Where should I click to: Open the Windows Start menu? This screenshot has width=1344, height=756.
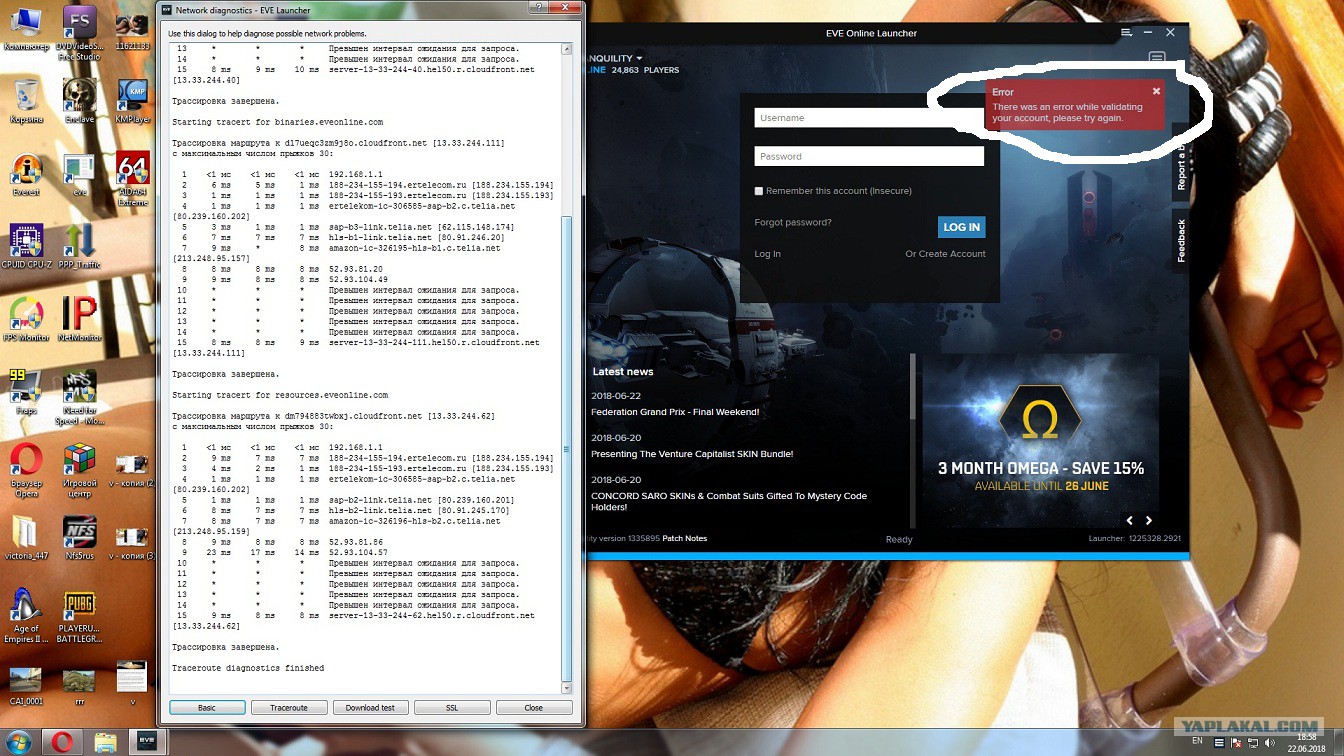(x=19, y=742)
